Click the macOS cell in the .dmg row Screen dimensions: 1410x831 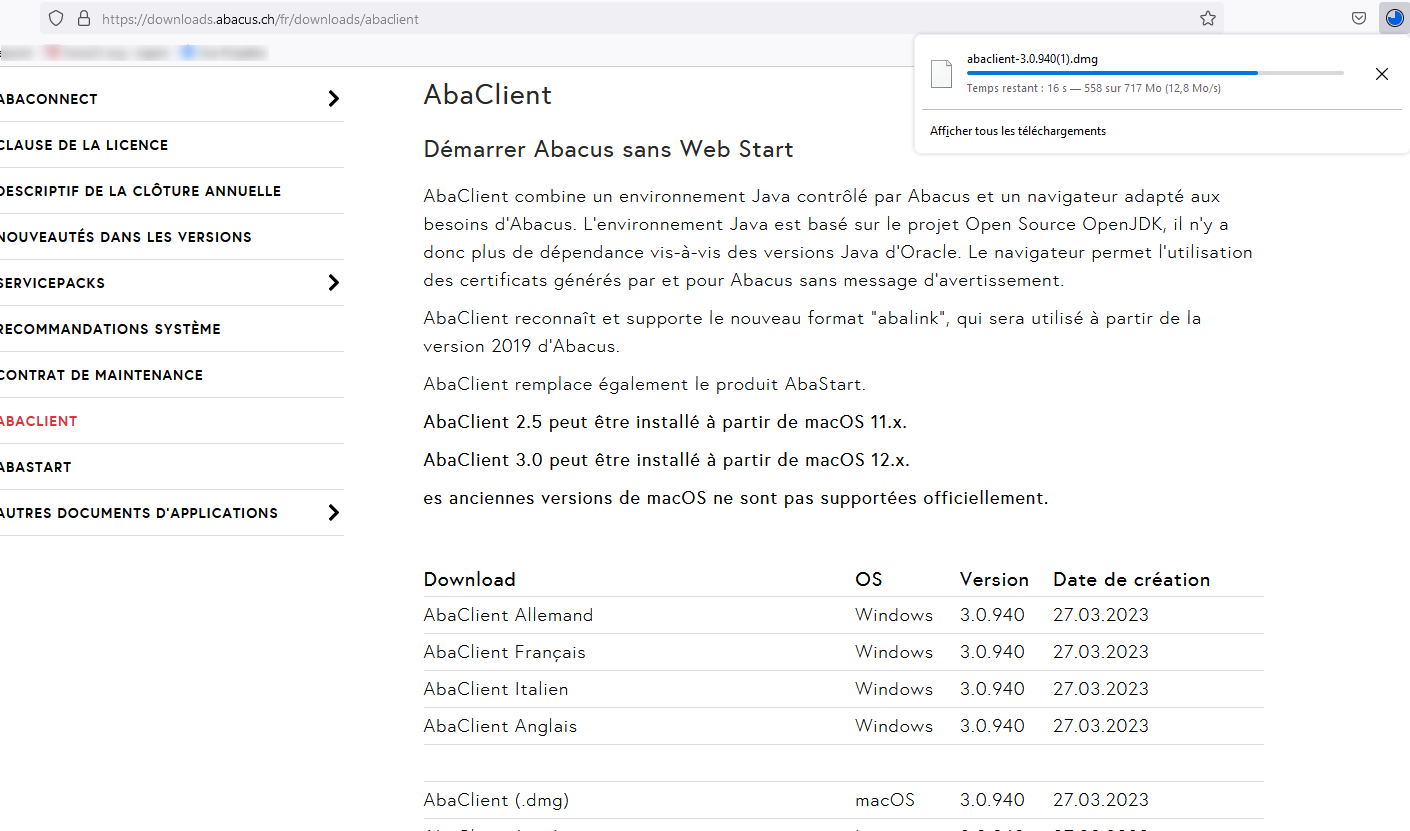pos(885,800)
